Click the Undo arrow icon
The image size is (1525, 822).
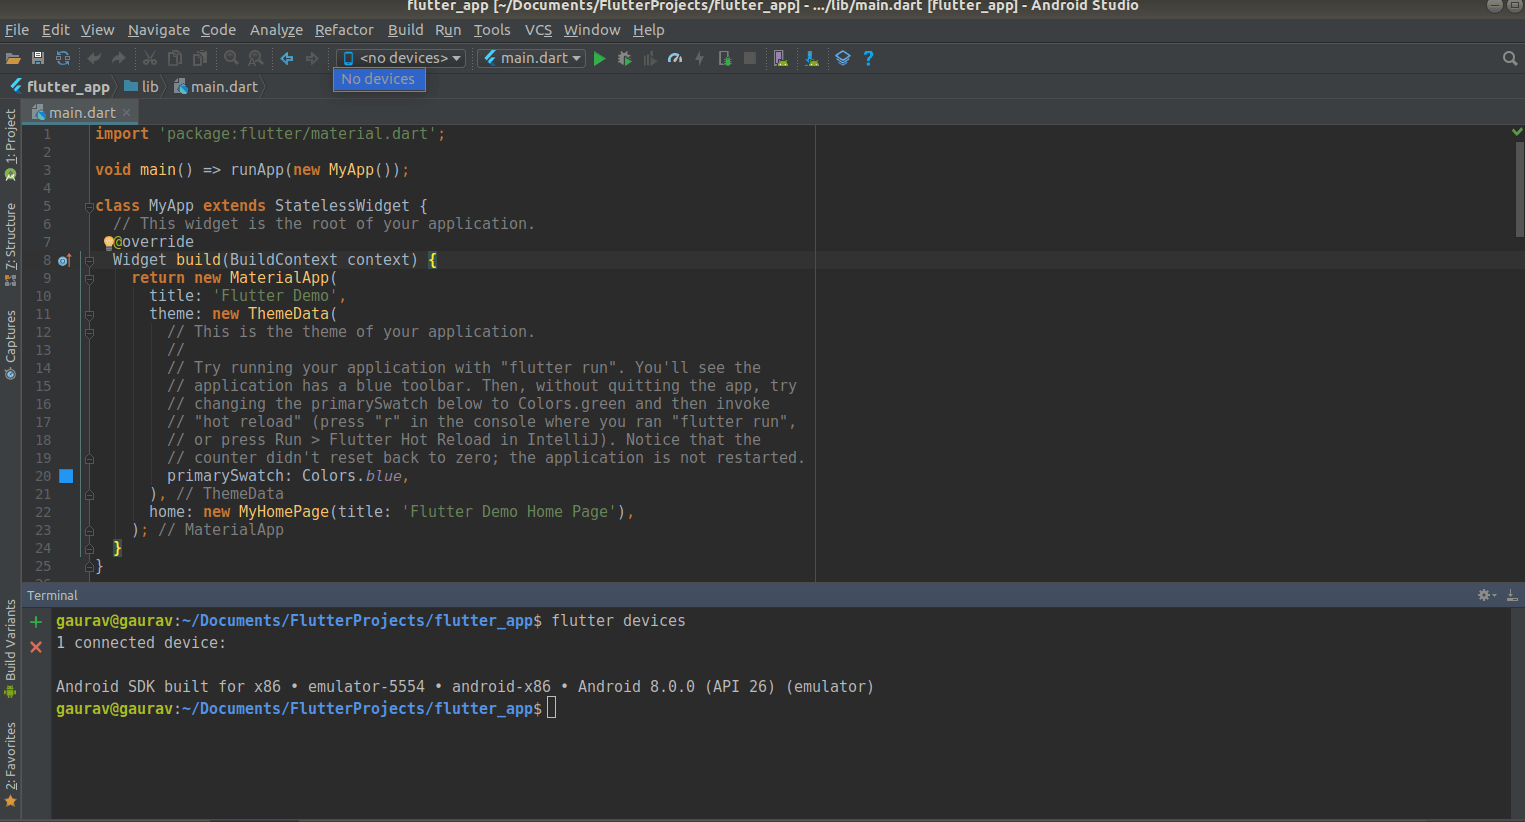tap(94, 58)
